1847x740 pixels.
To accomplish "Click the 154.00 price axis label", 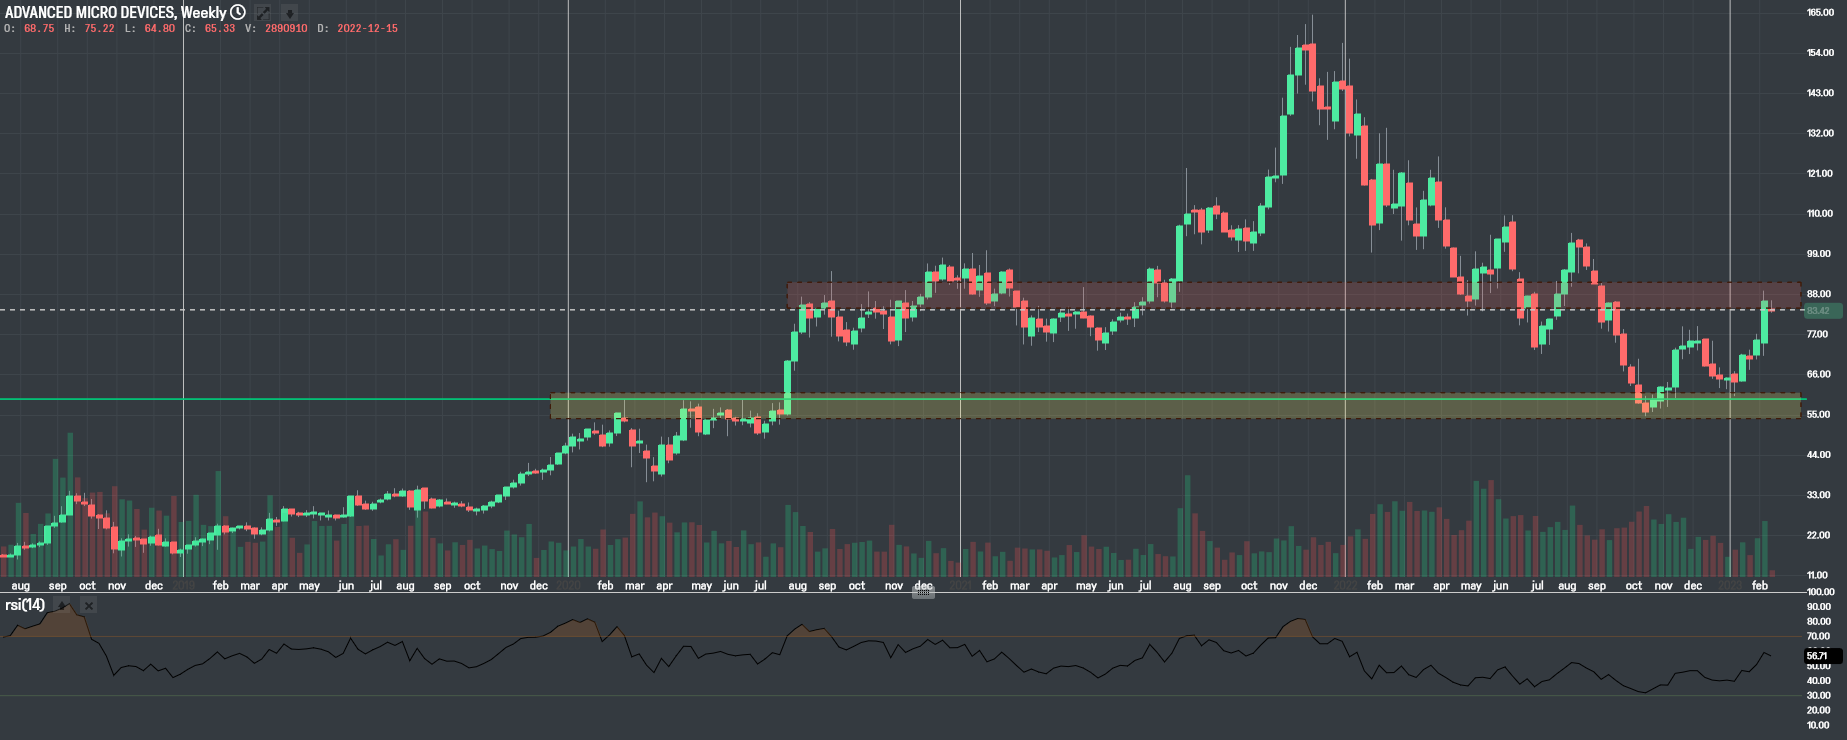I will (1820, 52).
